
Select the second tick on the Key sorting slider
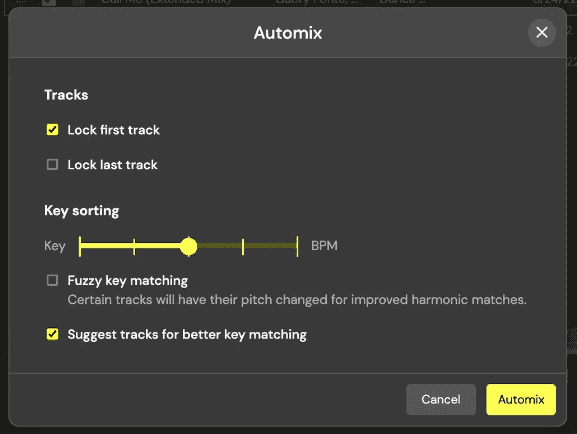(134, 246)
